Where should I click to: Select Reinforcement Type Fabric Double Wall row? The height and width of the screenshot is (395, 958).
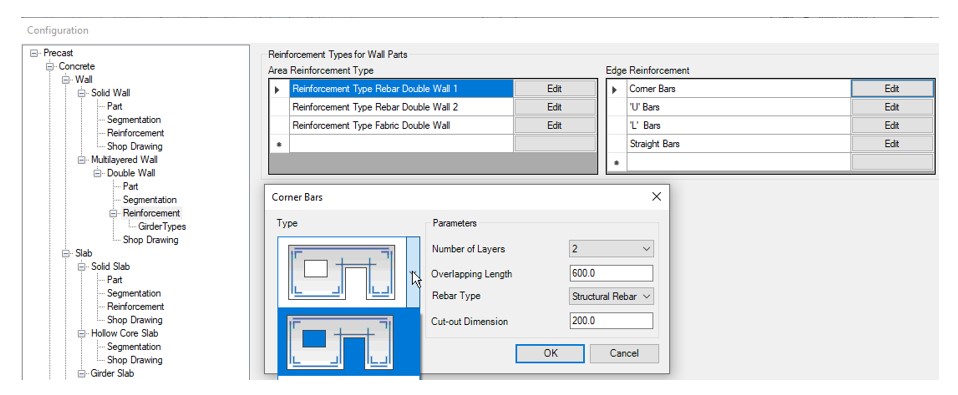[x=401, y=126]
